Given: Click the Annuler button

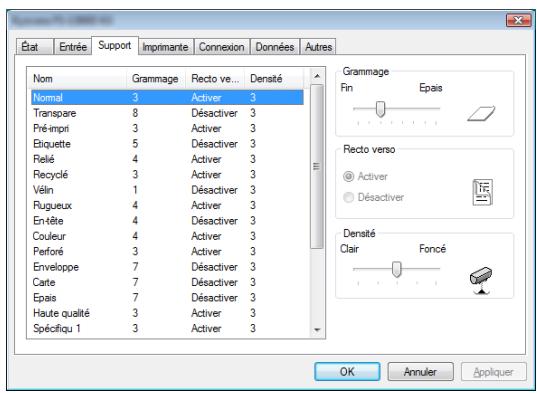Looking at the screenshot, I should point(421,371).
